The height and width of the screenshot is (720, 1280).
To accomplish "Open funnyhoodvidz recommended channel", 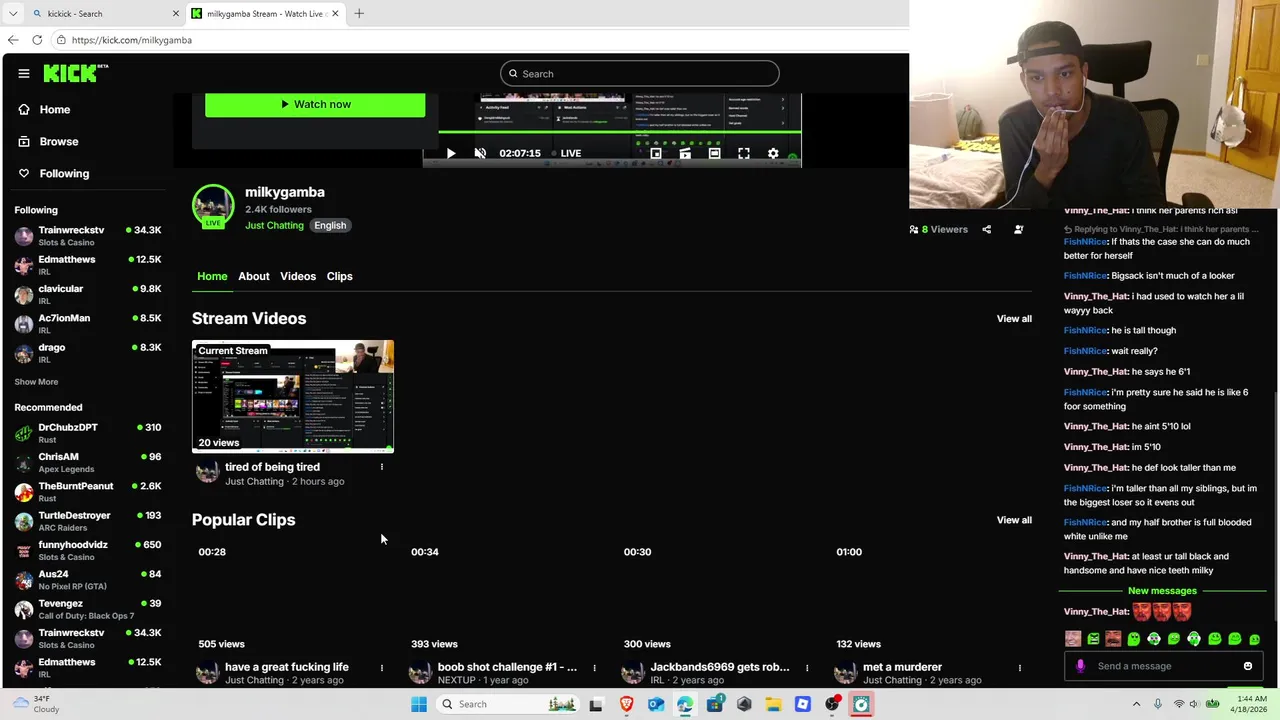I will pyautogui.click(x=88, y=551).
